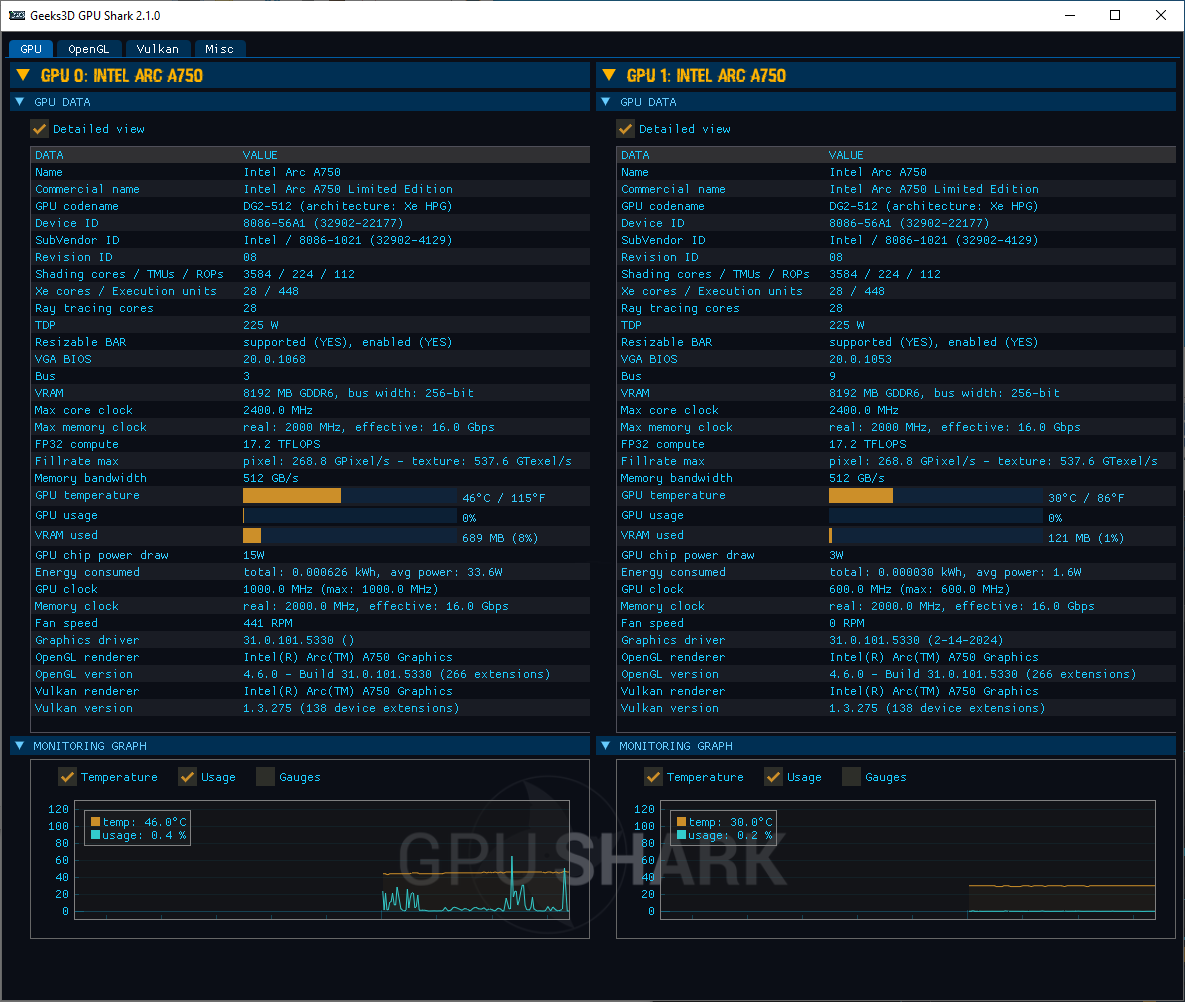Click GPU 1 VRAM used bar at 121 MB
Viewport: 1185px width, 1002px height.
(936, 536)
